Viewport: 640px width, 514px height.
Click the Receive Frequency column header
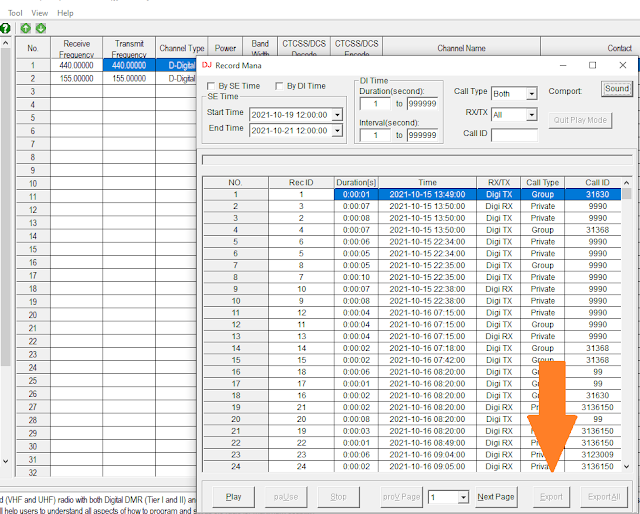click(x=76, y=48)
